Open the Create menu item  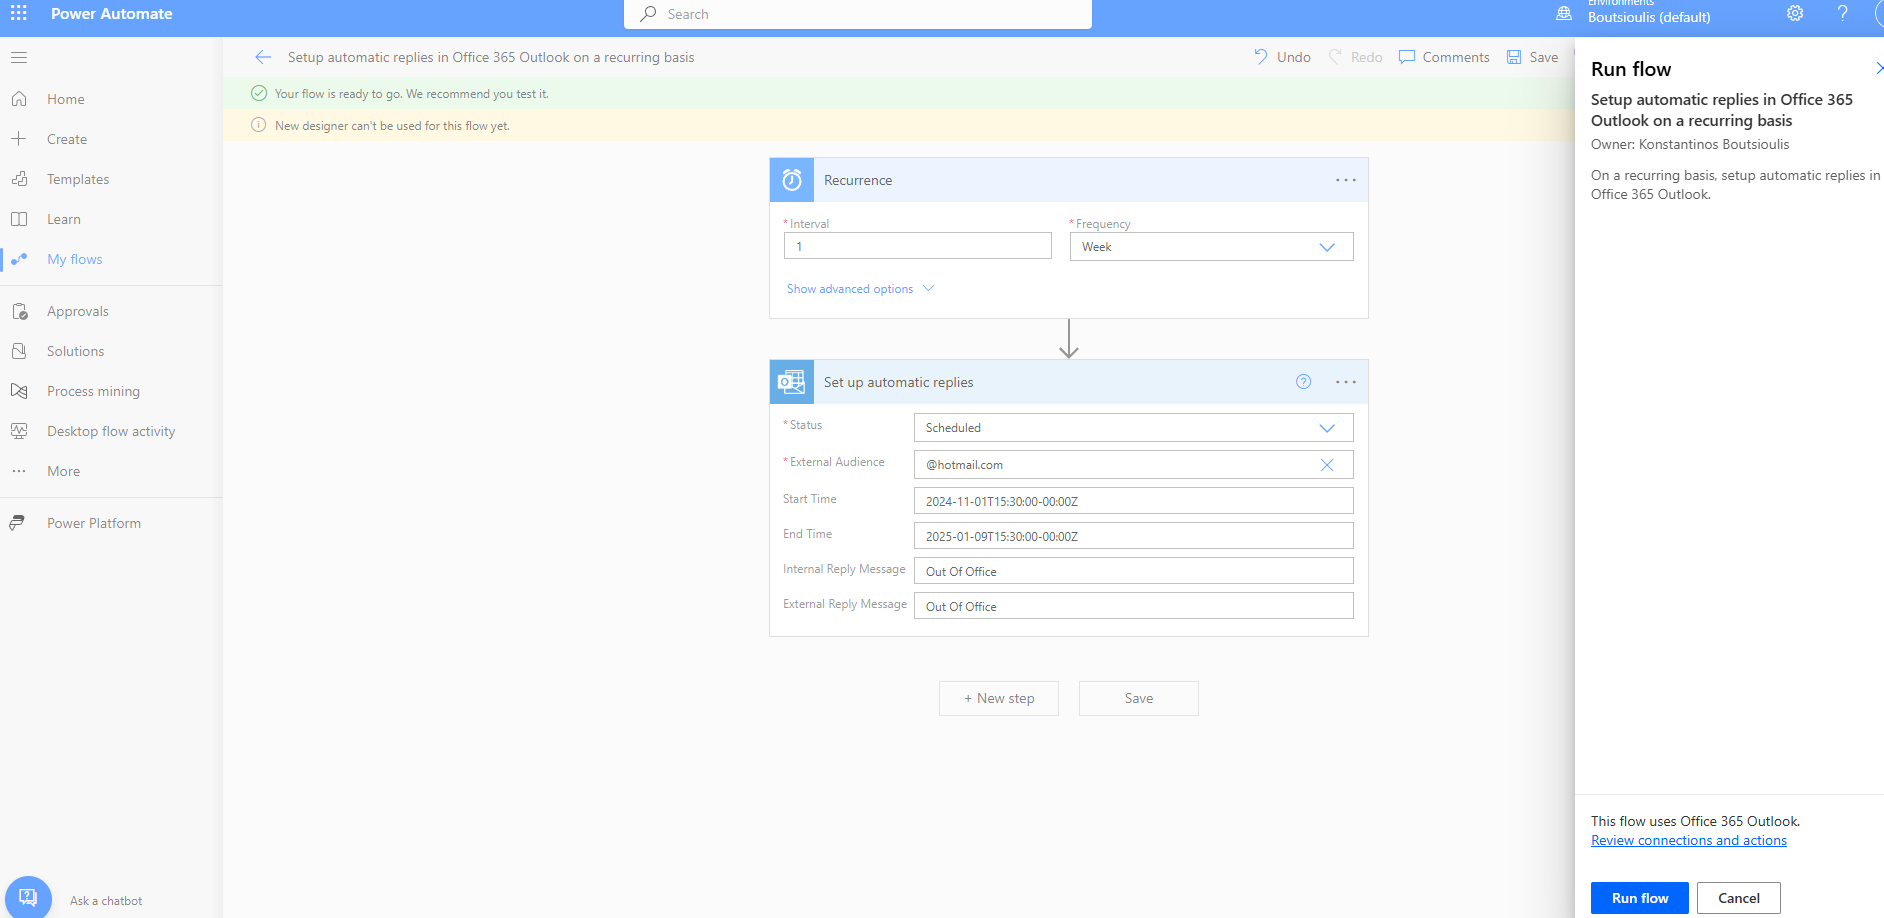67,139
